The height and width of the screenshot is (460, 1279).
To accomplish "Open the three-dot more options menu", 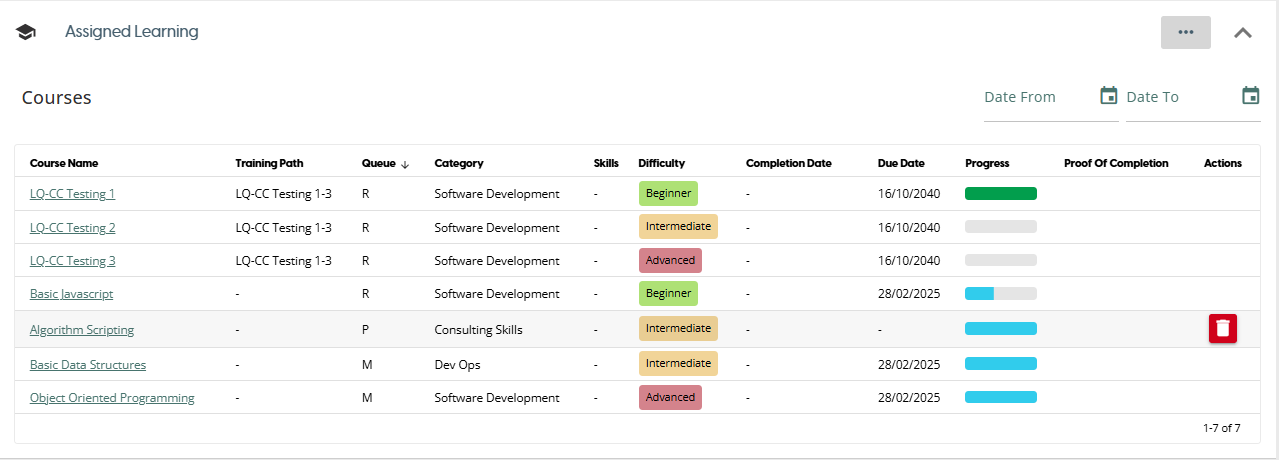I will tap(1185, 32).
